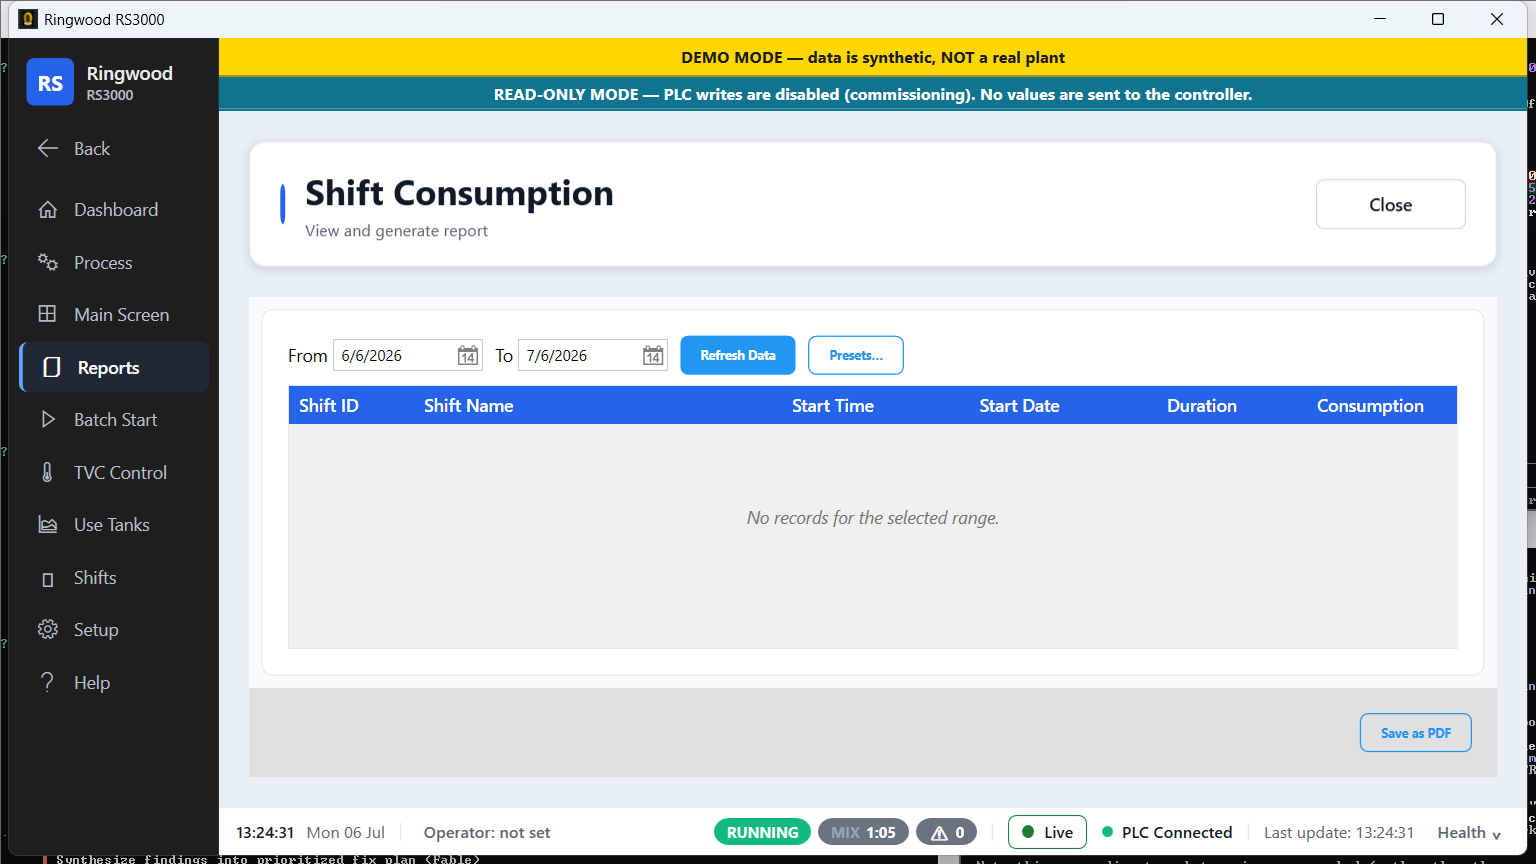Click the TVC Control thermometer icon
This screenshot has height=864, width=1536.
47,472
